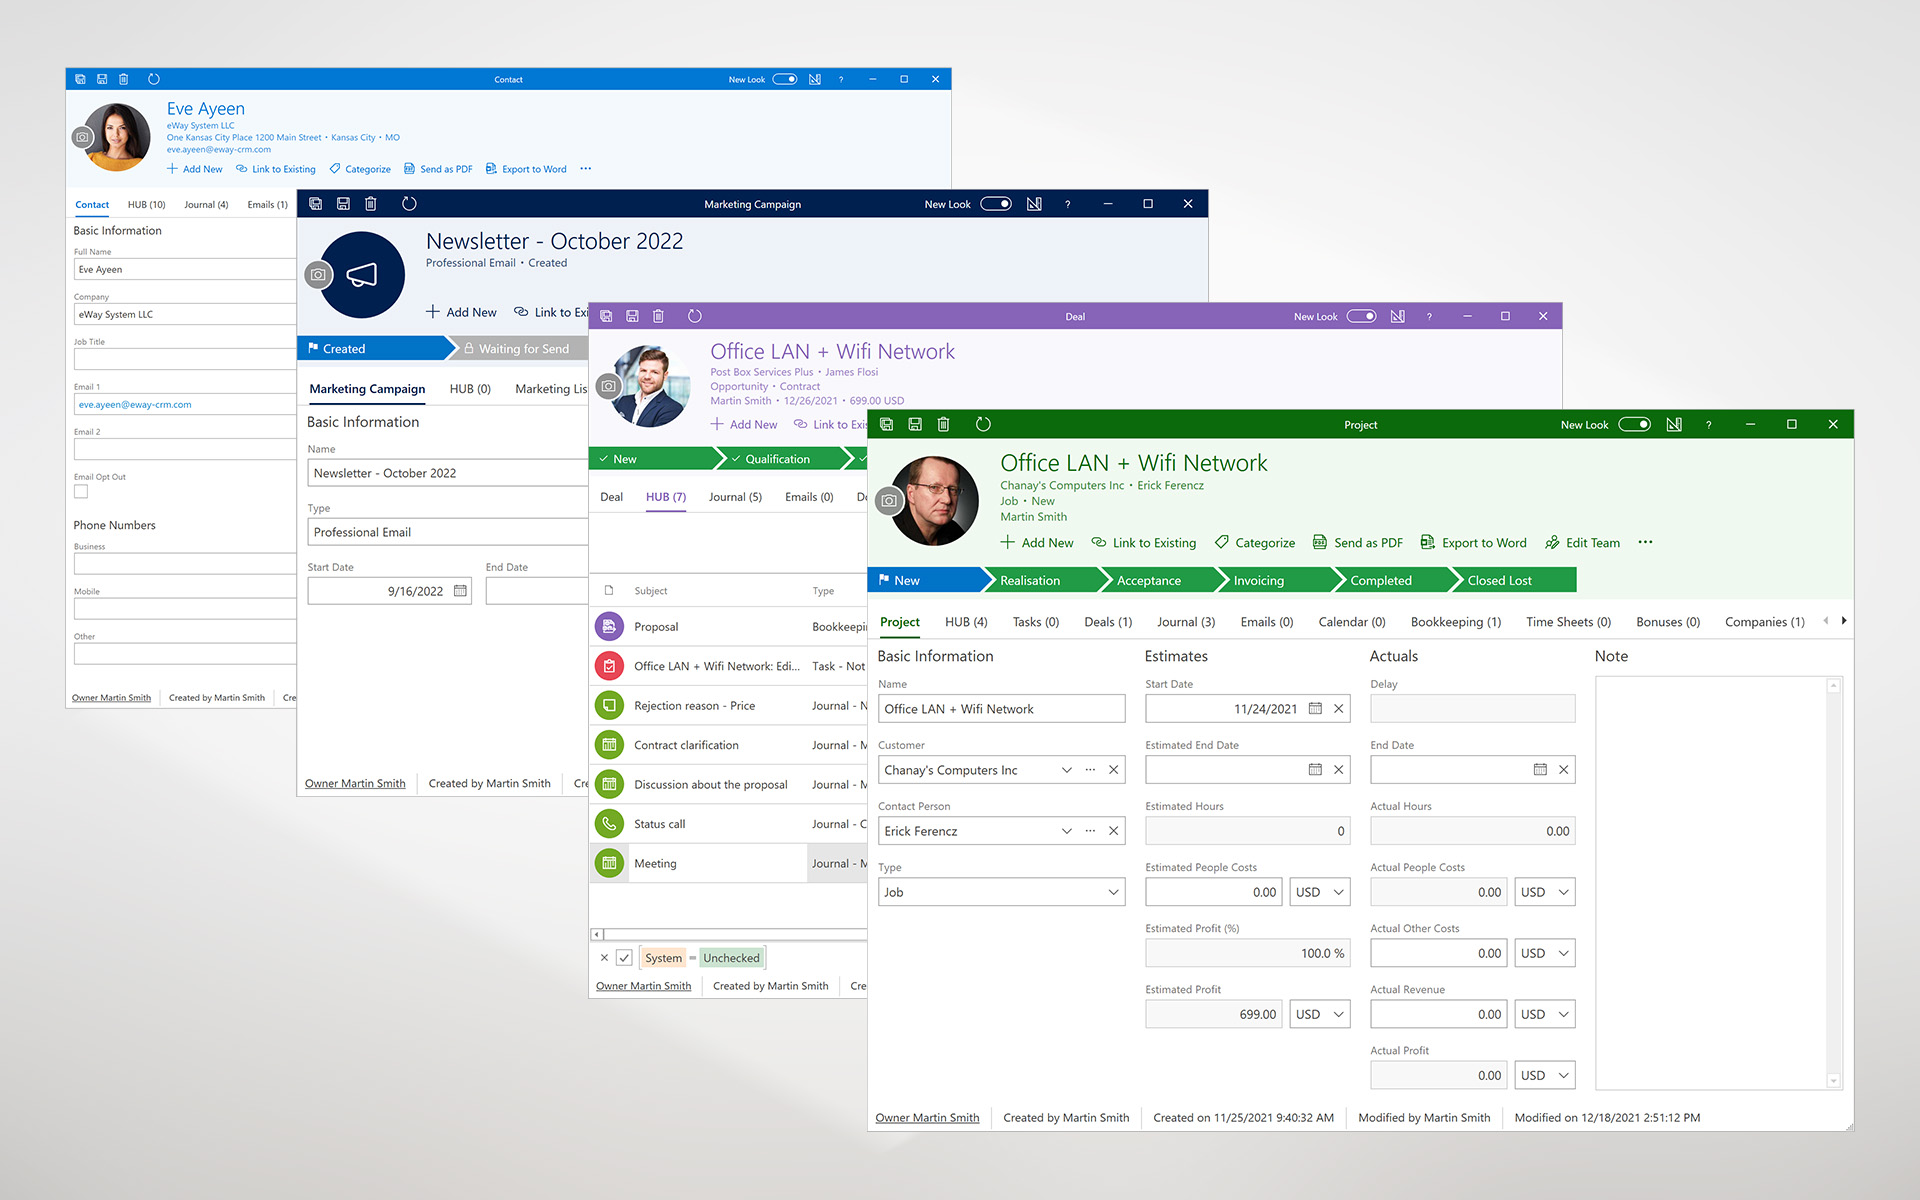1920x1200 pixels.
Task: Change photo via camera icon in Project window
Action: (889, 500)
